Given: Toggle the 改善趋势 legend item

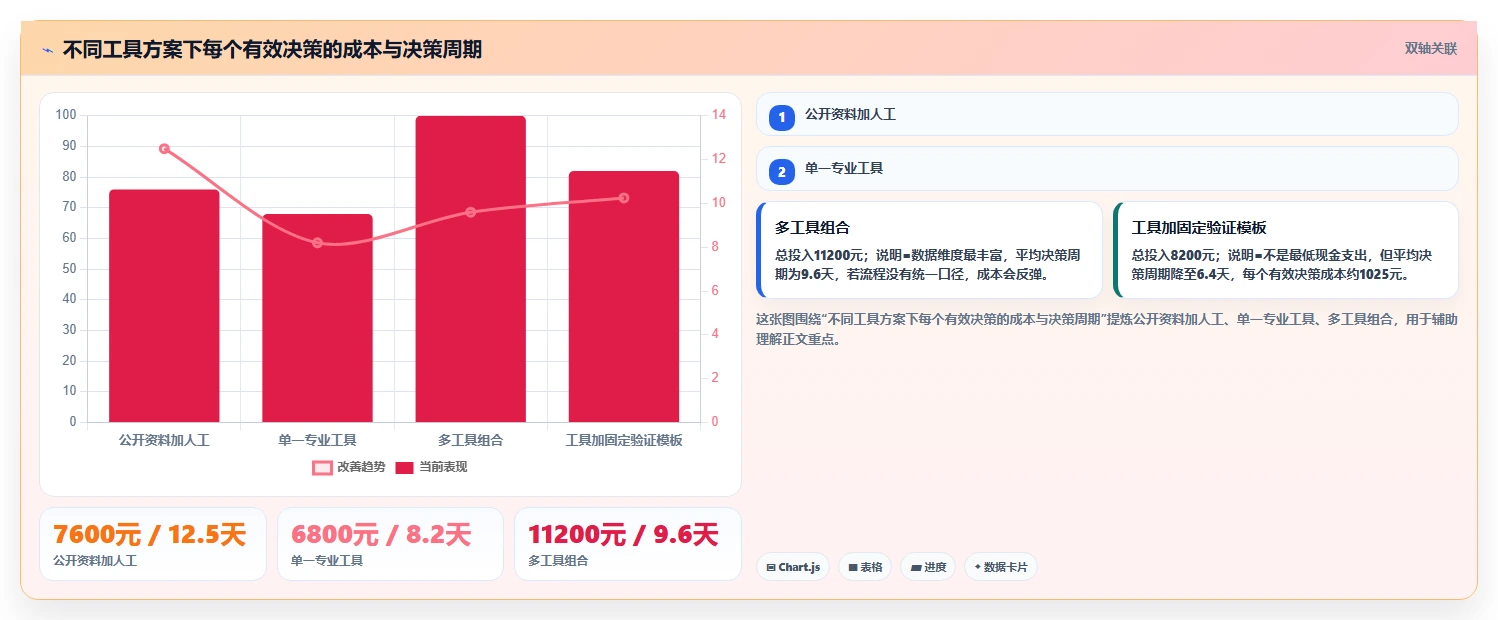Looking at the screenshot, I should (348, 467).
